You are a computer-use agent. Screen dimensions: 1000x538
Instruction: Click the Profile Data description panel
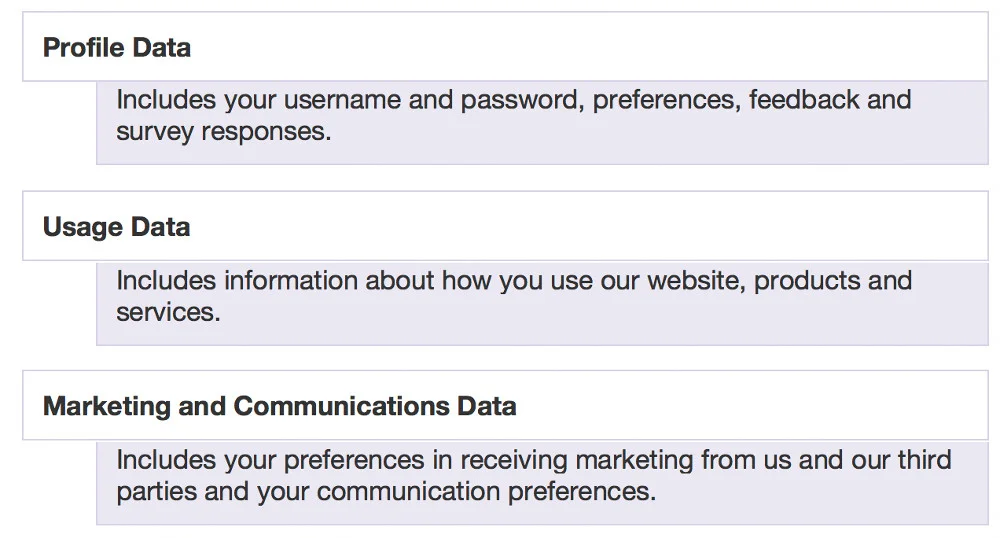pyautogui.click(x=542, y=123)
